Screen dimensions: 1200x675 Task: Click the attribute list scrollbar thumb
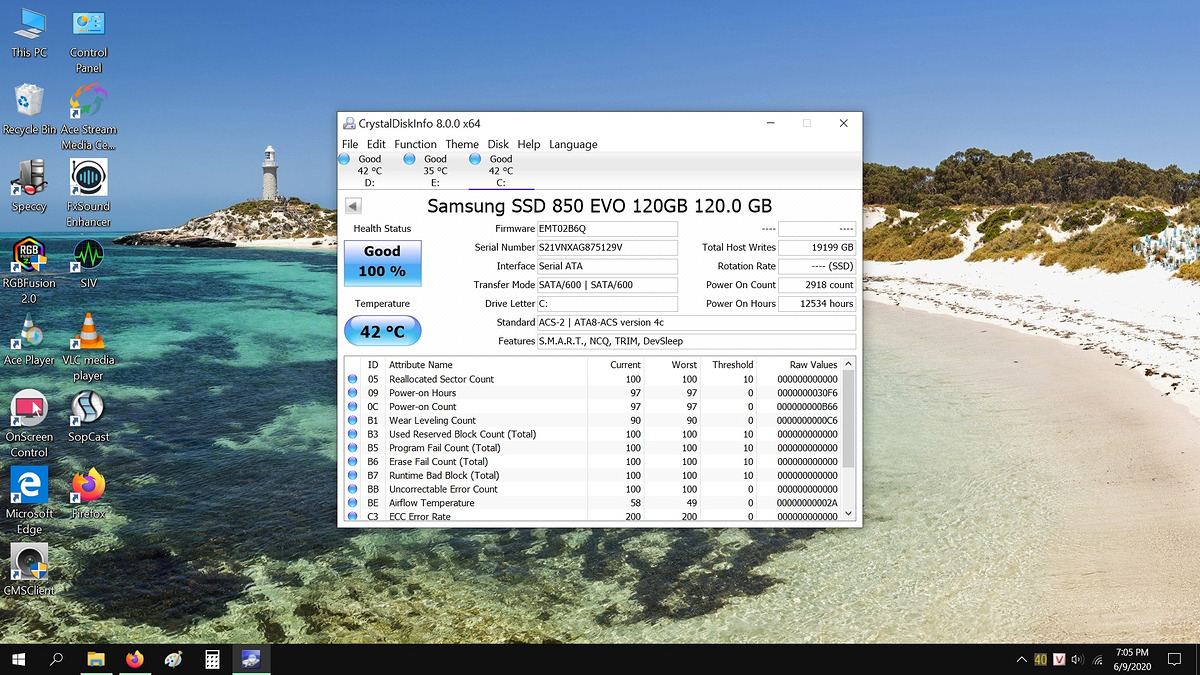(x=849, y=420)
